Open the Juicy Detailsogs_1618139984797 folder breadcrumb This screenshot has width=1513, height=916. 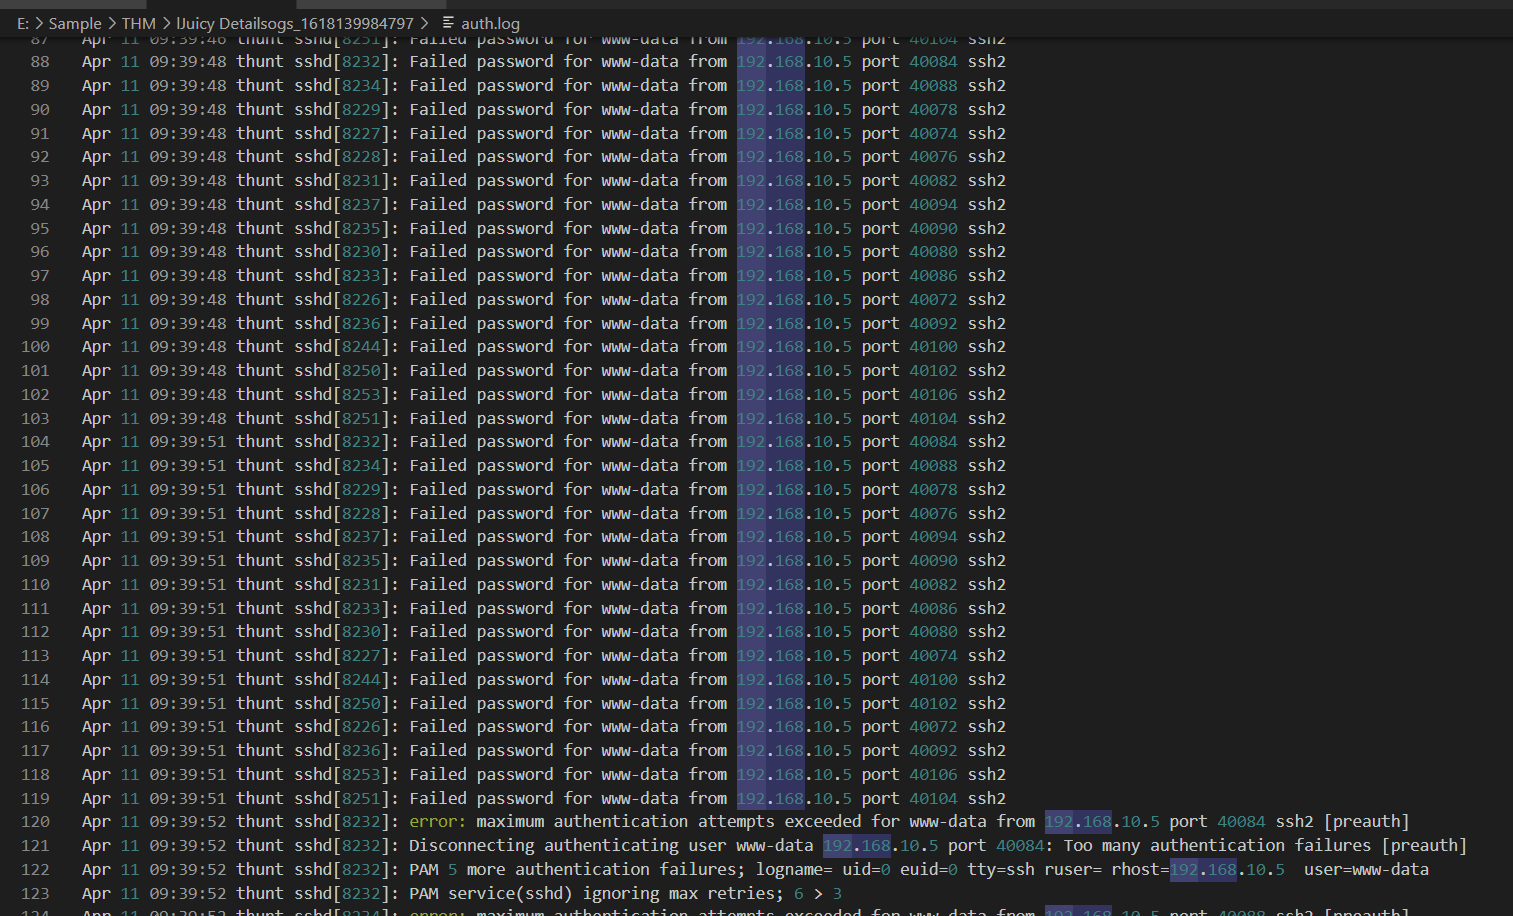295,23
